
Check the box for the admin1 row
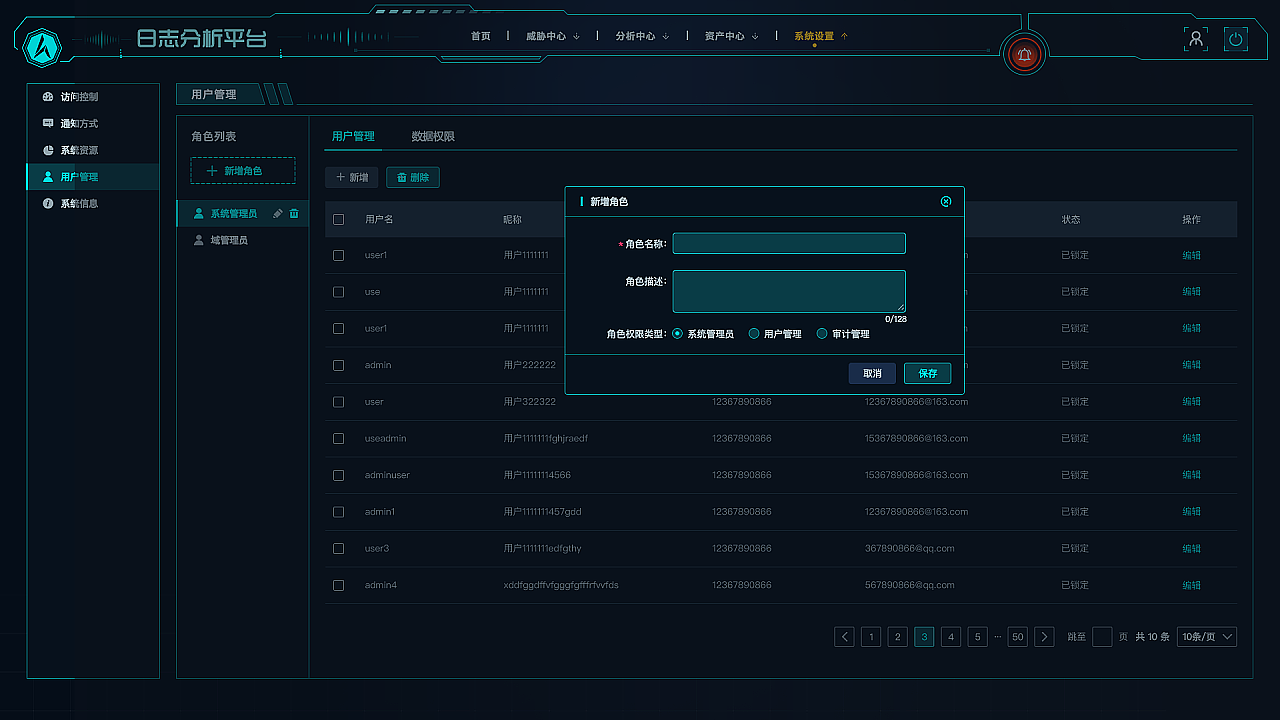(x=338, y=511)
